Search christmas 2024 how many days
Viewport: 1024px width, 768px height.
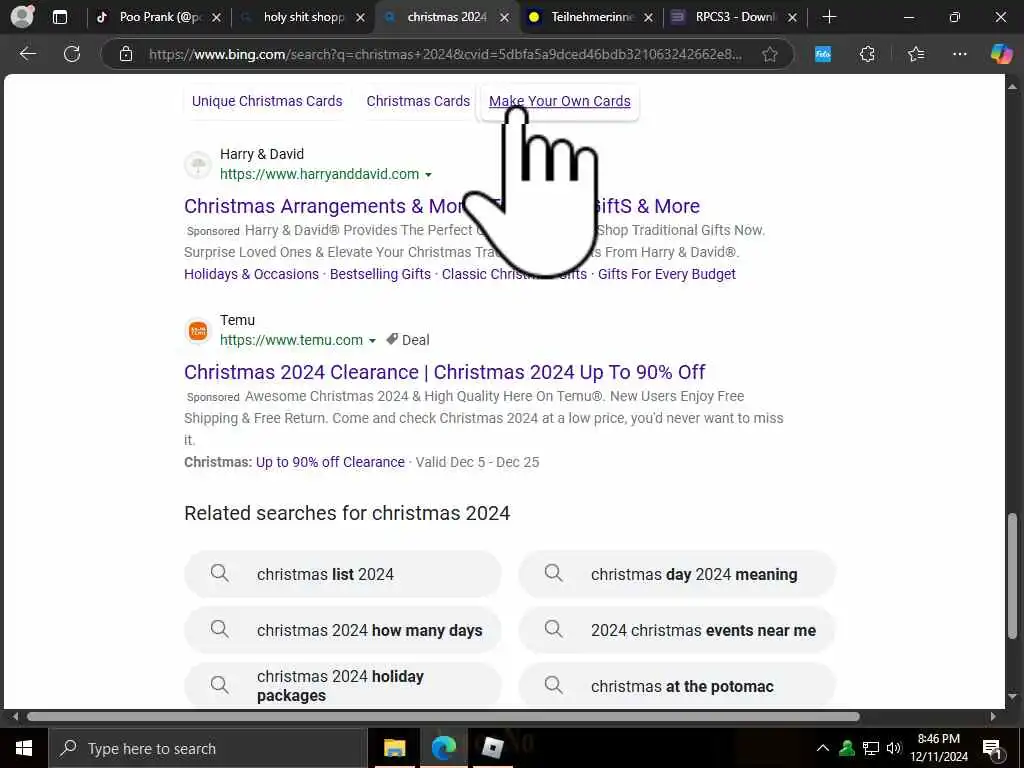pos(343,630)
